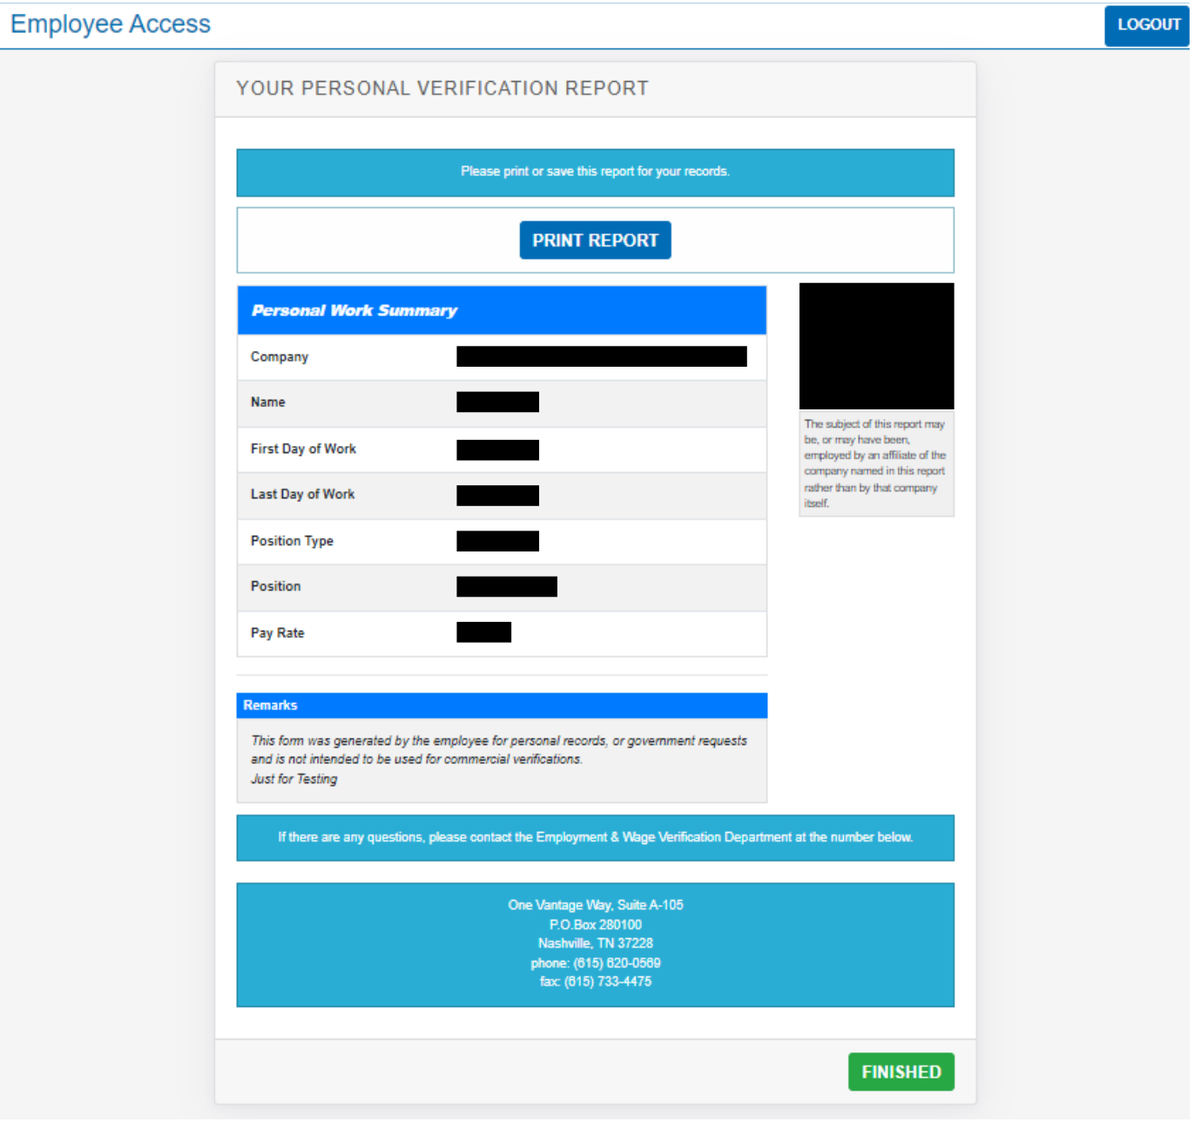Select the Company row label
The width and height of the screenshot is (1194, 1122).
click(x=279, y=357)
